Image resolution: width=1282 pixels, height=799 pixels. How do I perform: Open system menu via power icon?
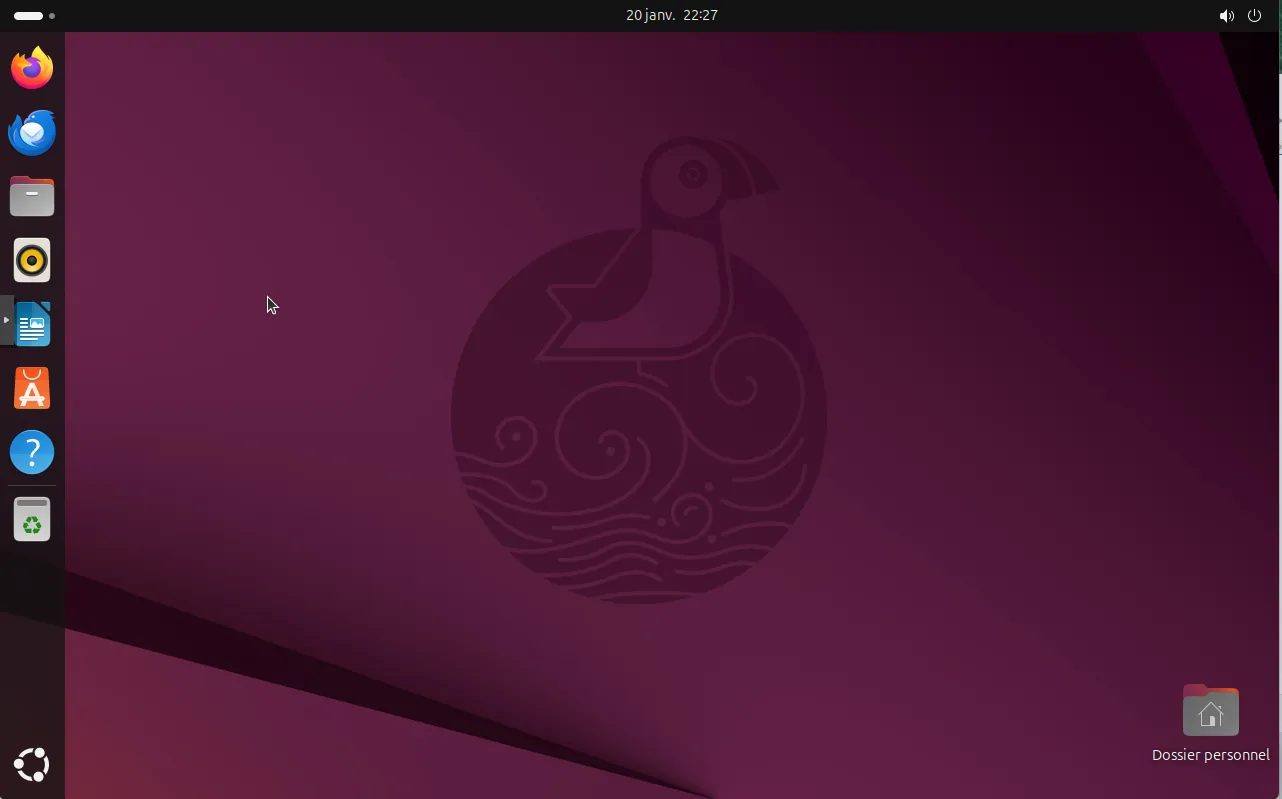(x=1254, y=16)
